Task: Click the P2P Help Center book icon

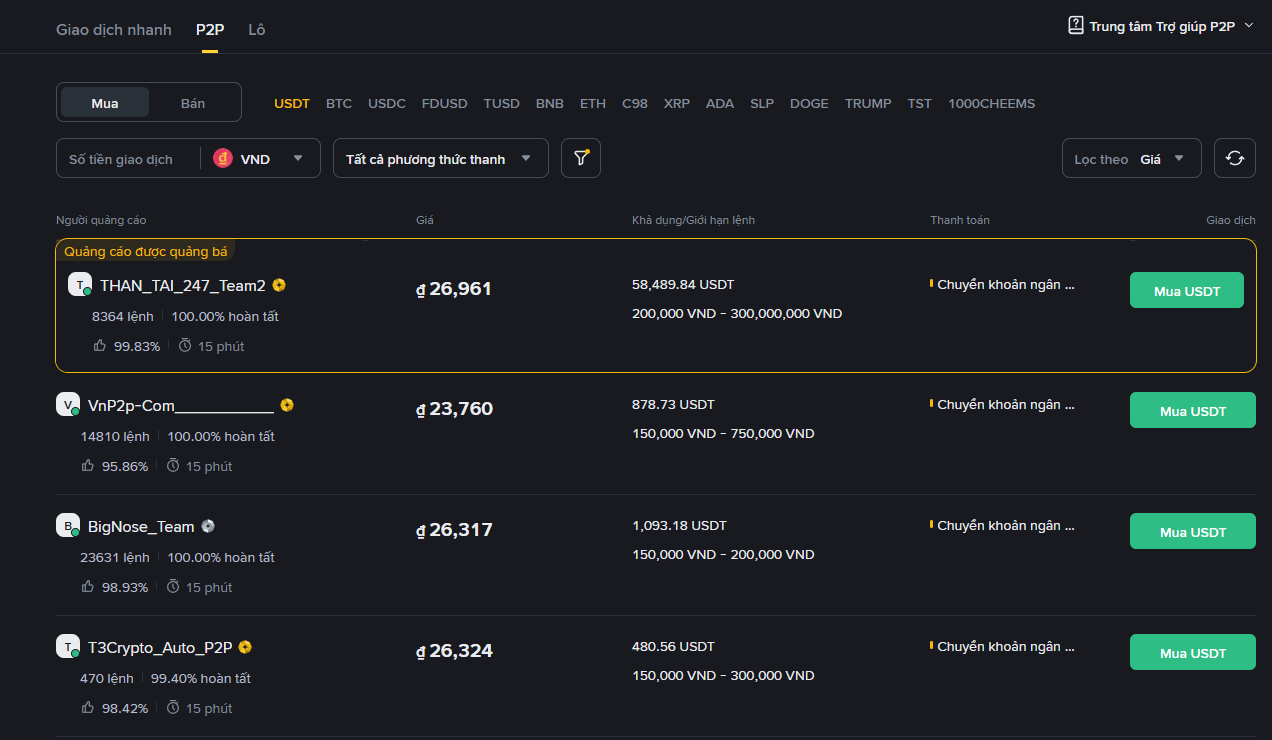Action: [x=1076, y=26]
